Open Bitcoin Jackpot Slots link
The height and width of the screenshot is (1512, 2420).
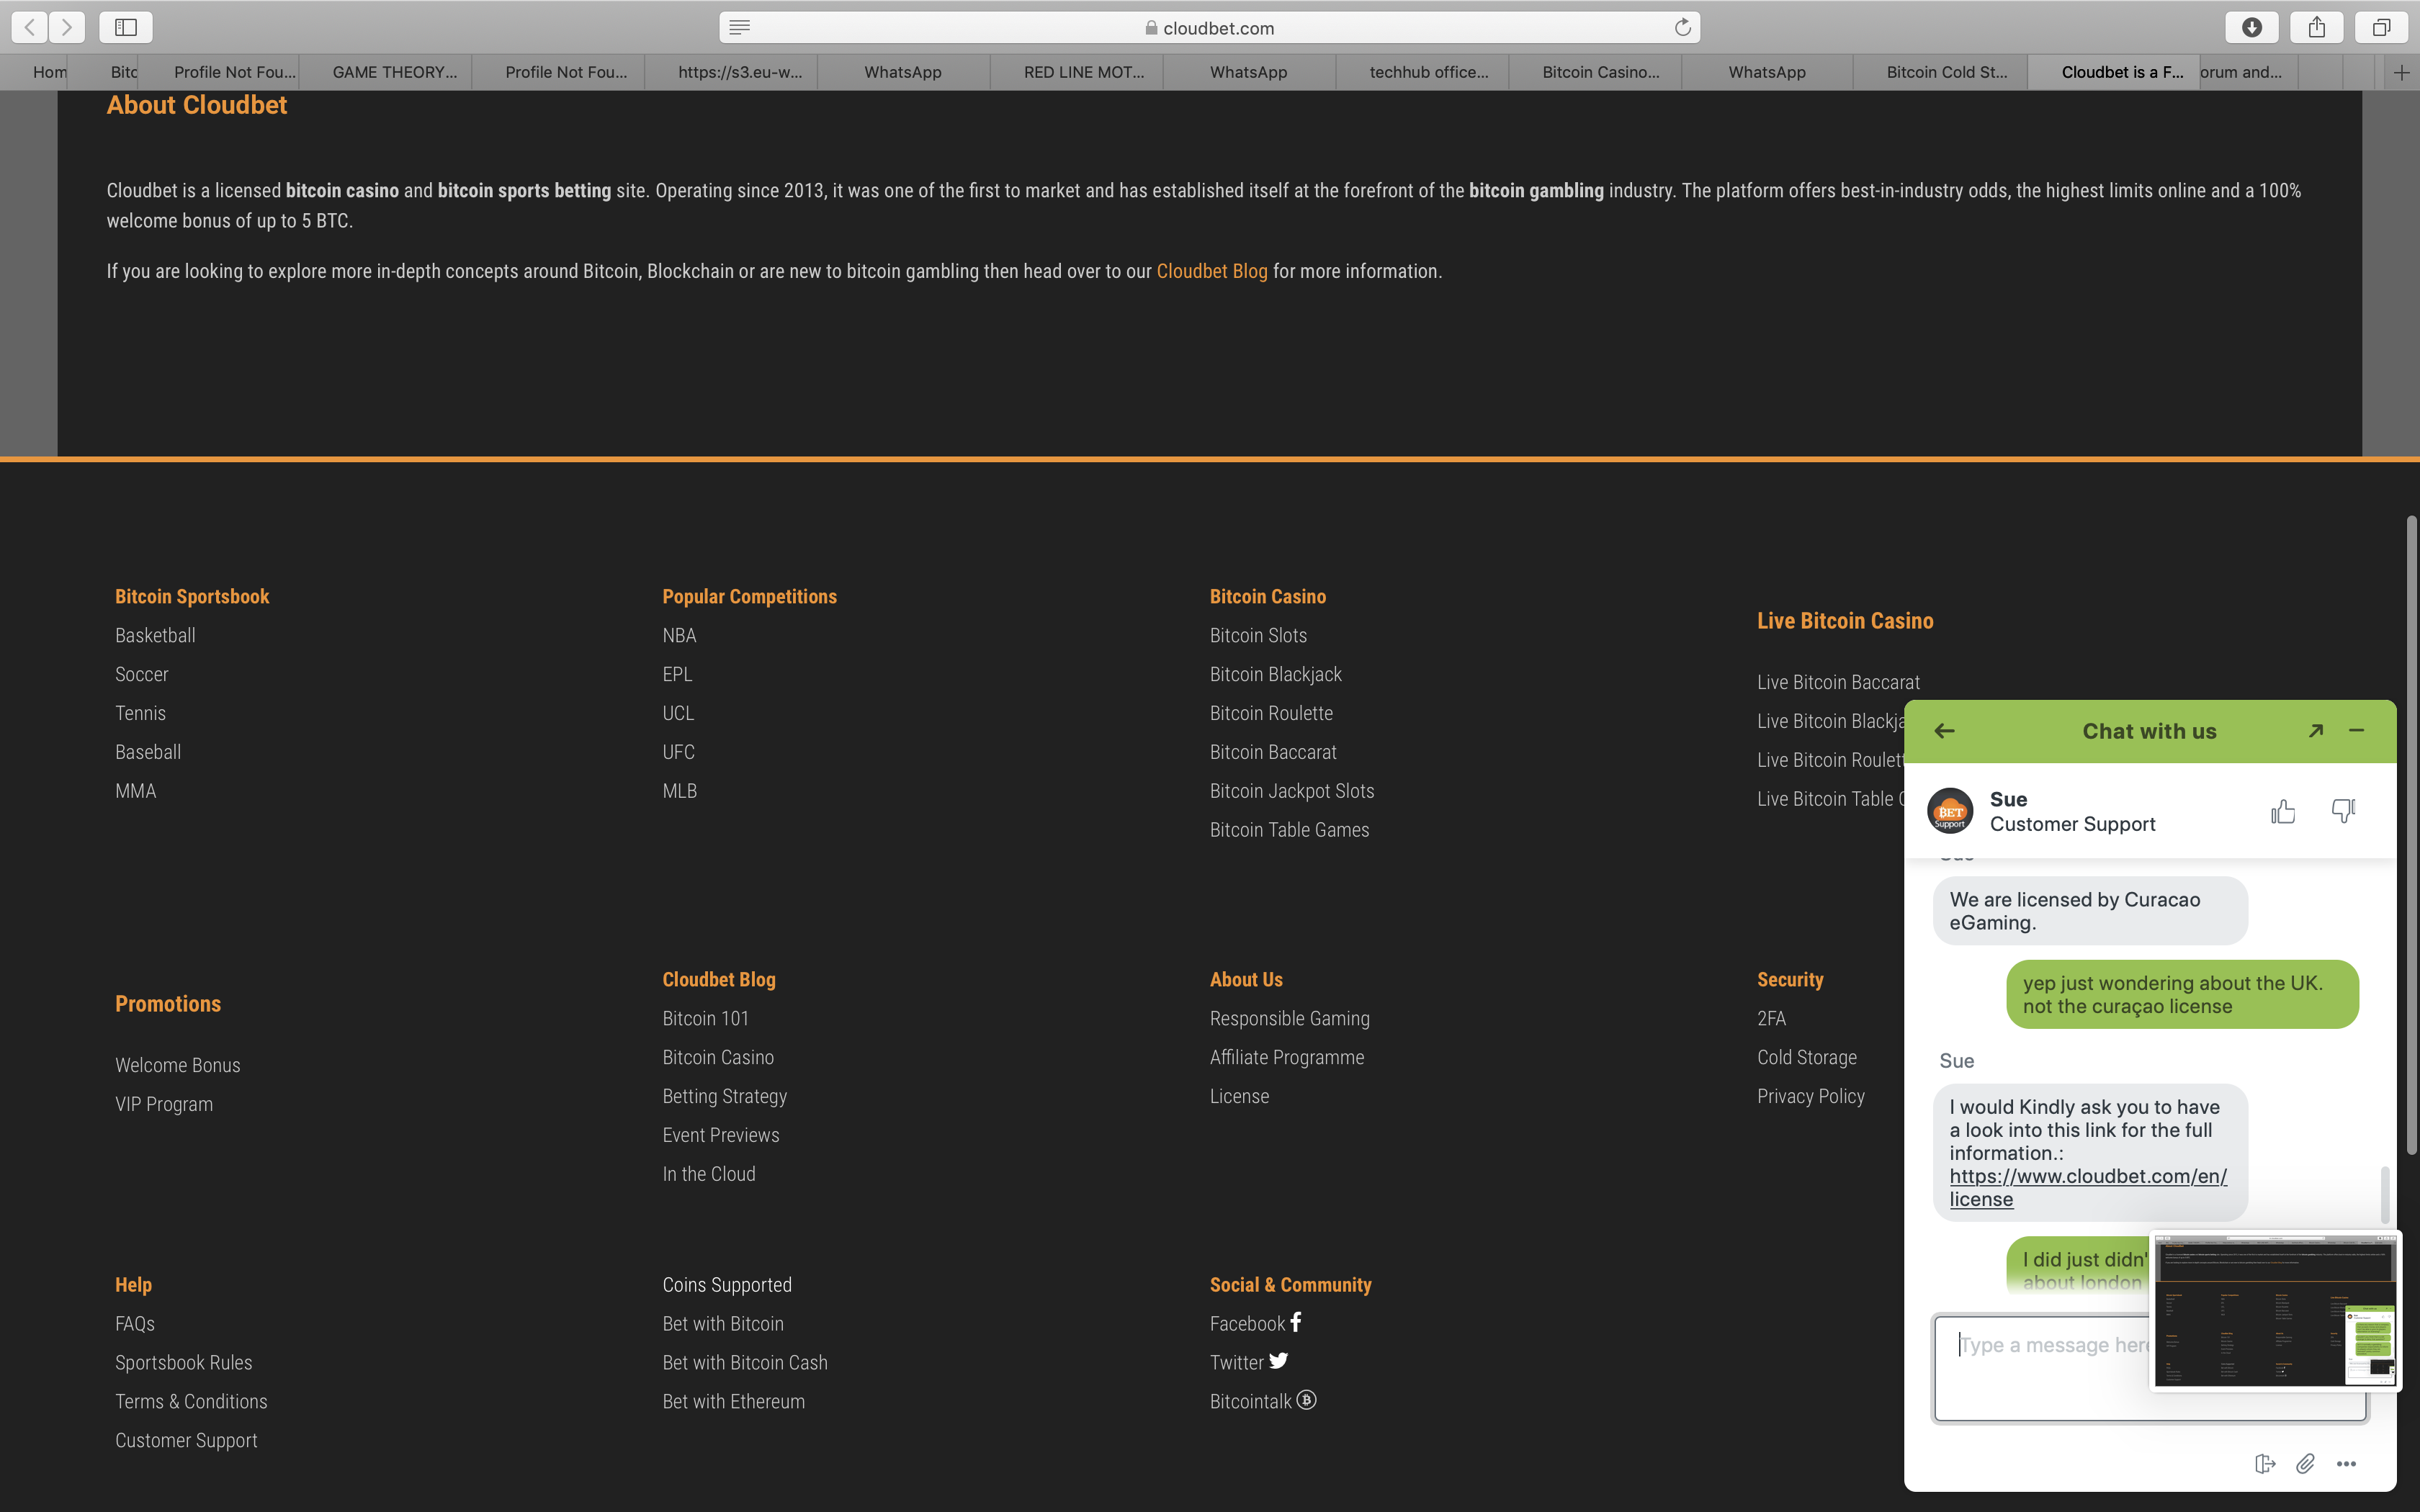pyautogui.click(x=1291, y=791)
